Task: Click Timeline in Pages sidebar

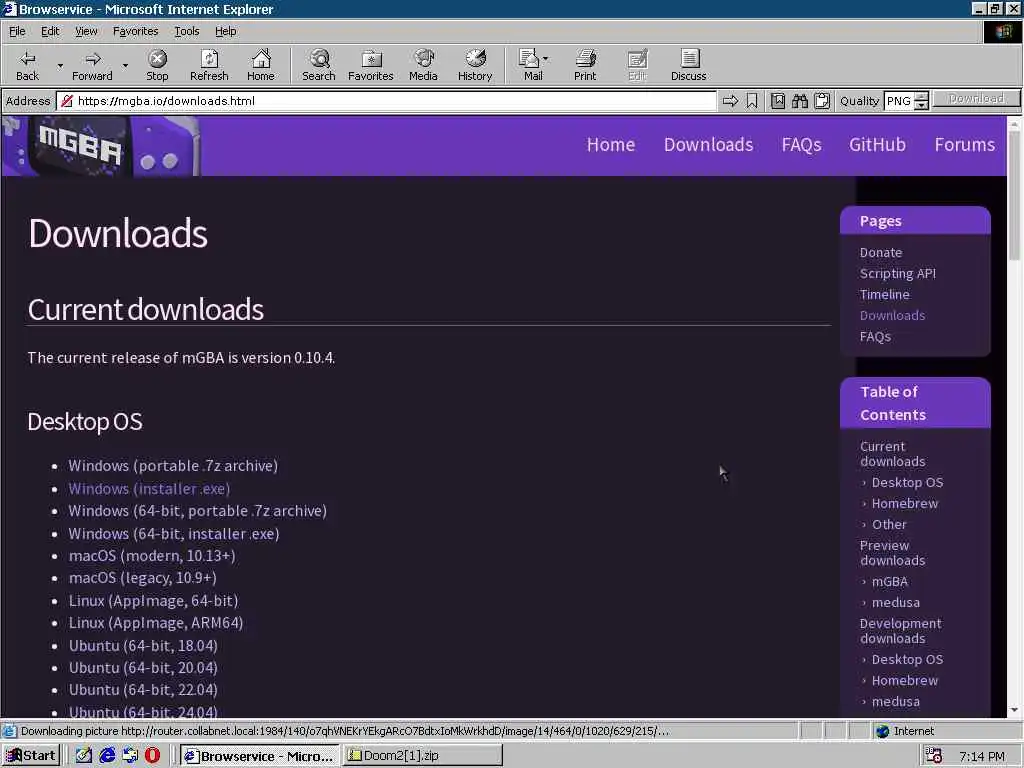Action: pos(884,294)
